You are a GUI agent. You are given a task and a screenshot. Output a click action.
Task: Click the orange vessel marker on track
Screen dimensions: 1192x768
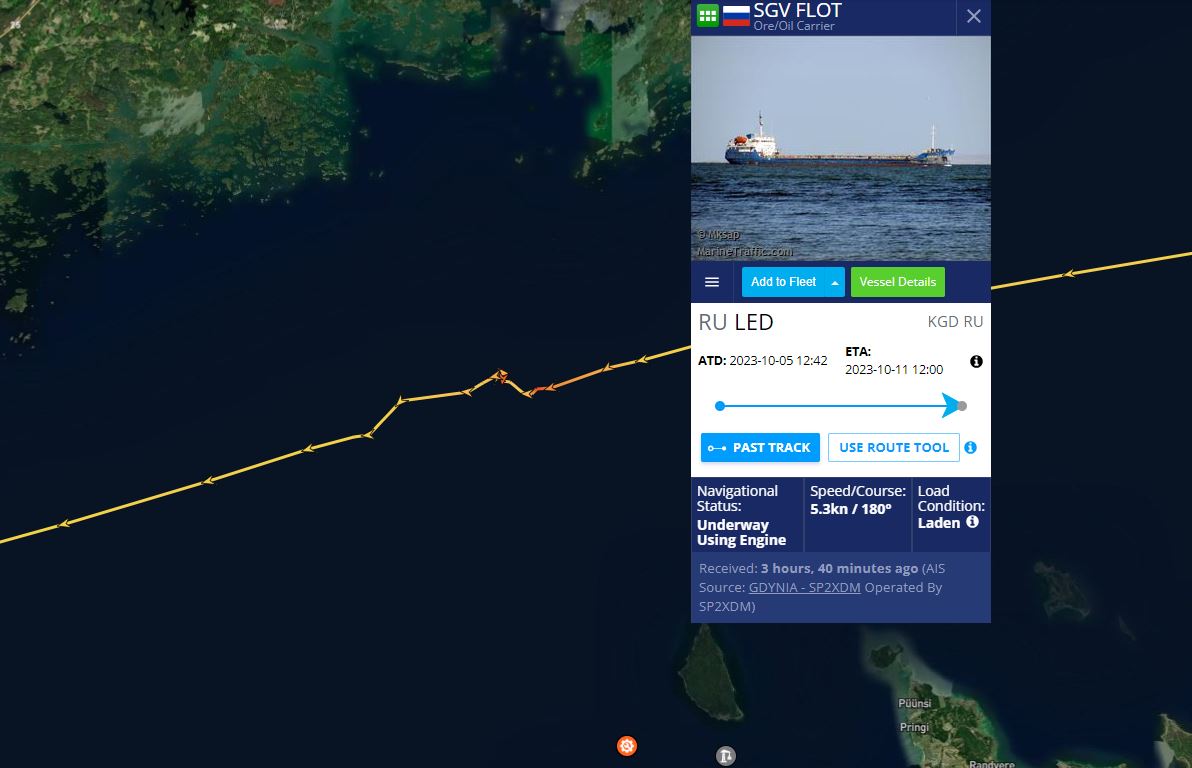pyautogui.click(x=501, y=375)
